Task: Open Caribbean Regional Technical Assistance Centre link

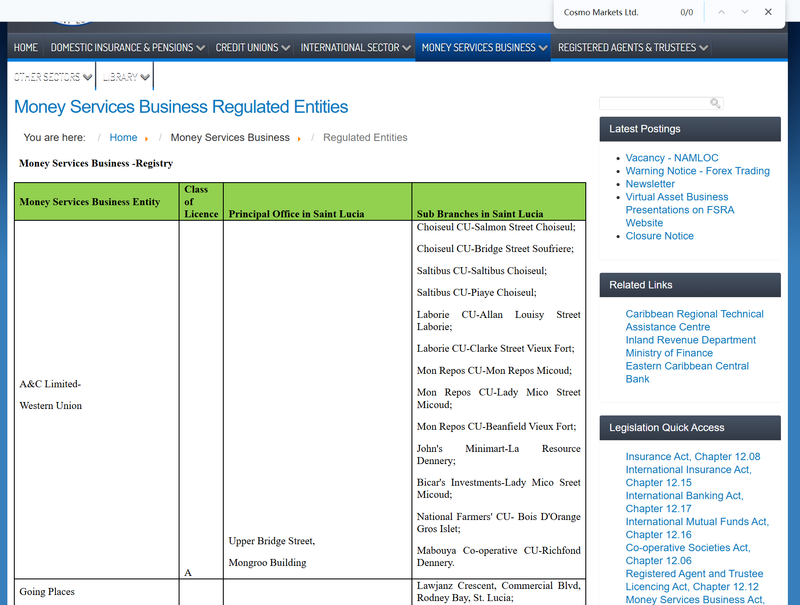Action: (694, 320)
